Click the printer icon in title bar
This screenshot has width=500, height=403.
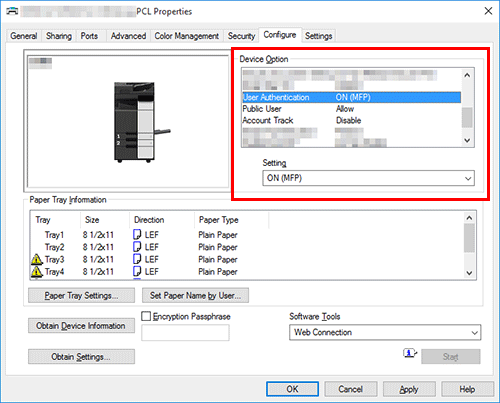point(13,11)
